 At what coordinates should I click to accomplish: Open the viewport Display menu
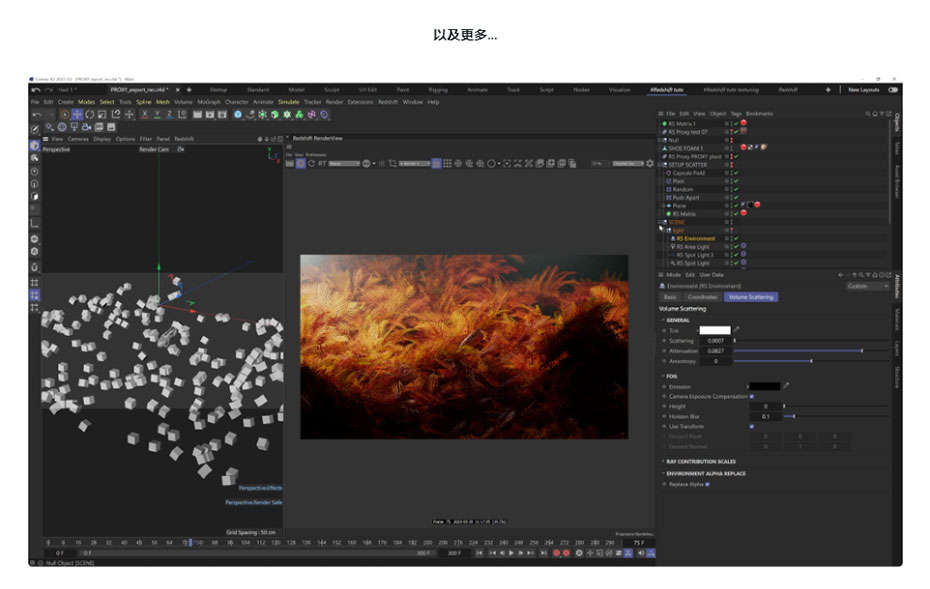click(x=102, y=139)
